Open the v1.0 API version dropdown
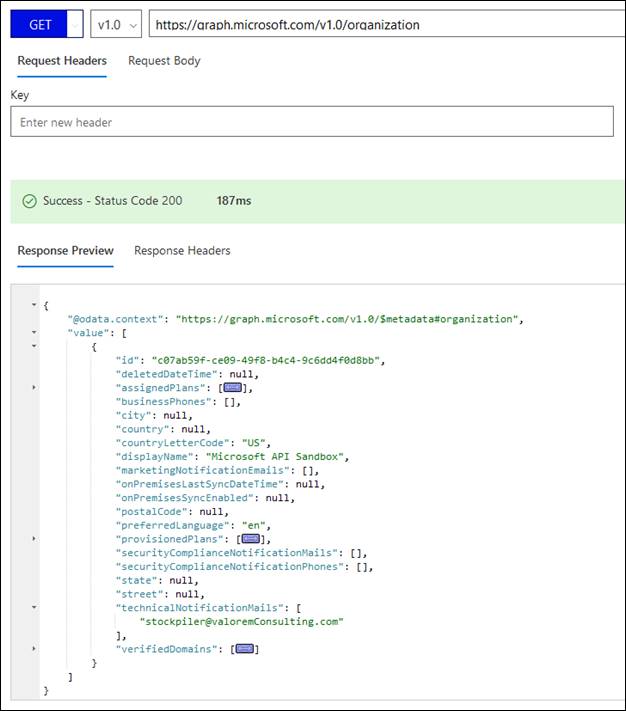 pos(116,24)
